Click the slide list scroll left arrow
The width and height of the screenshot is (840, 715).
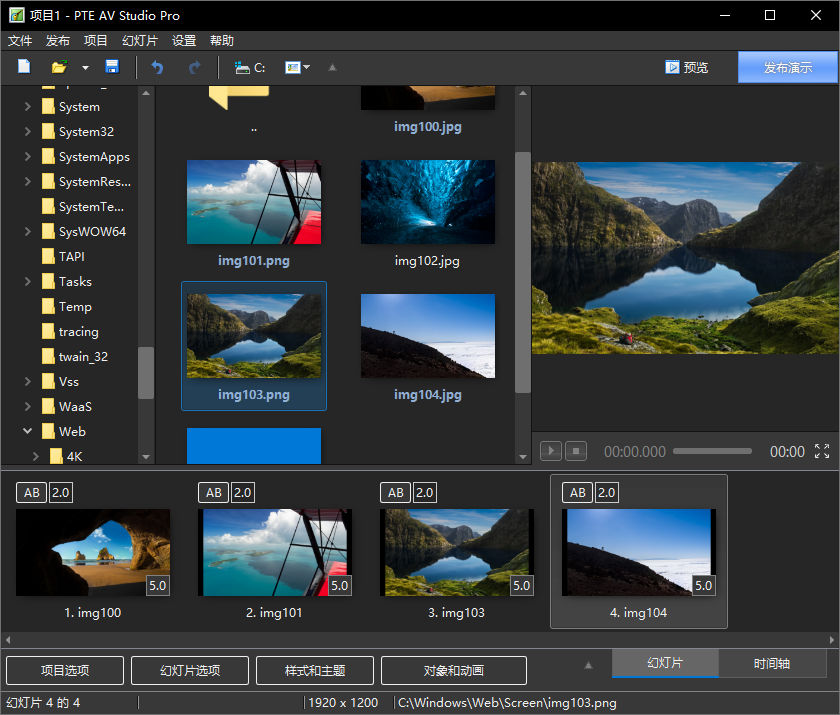coord(8,639)
